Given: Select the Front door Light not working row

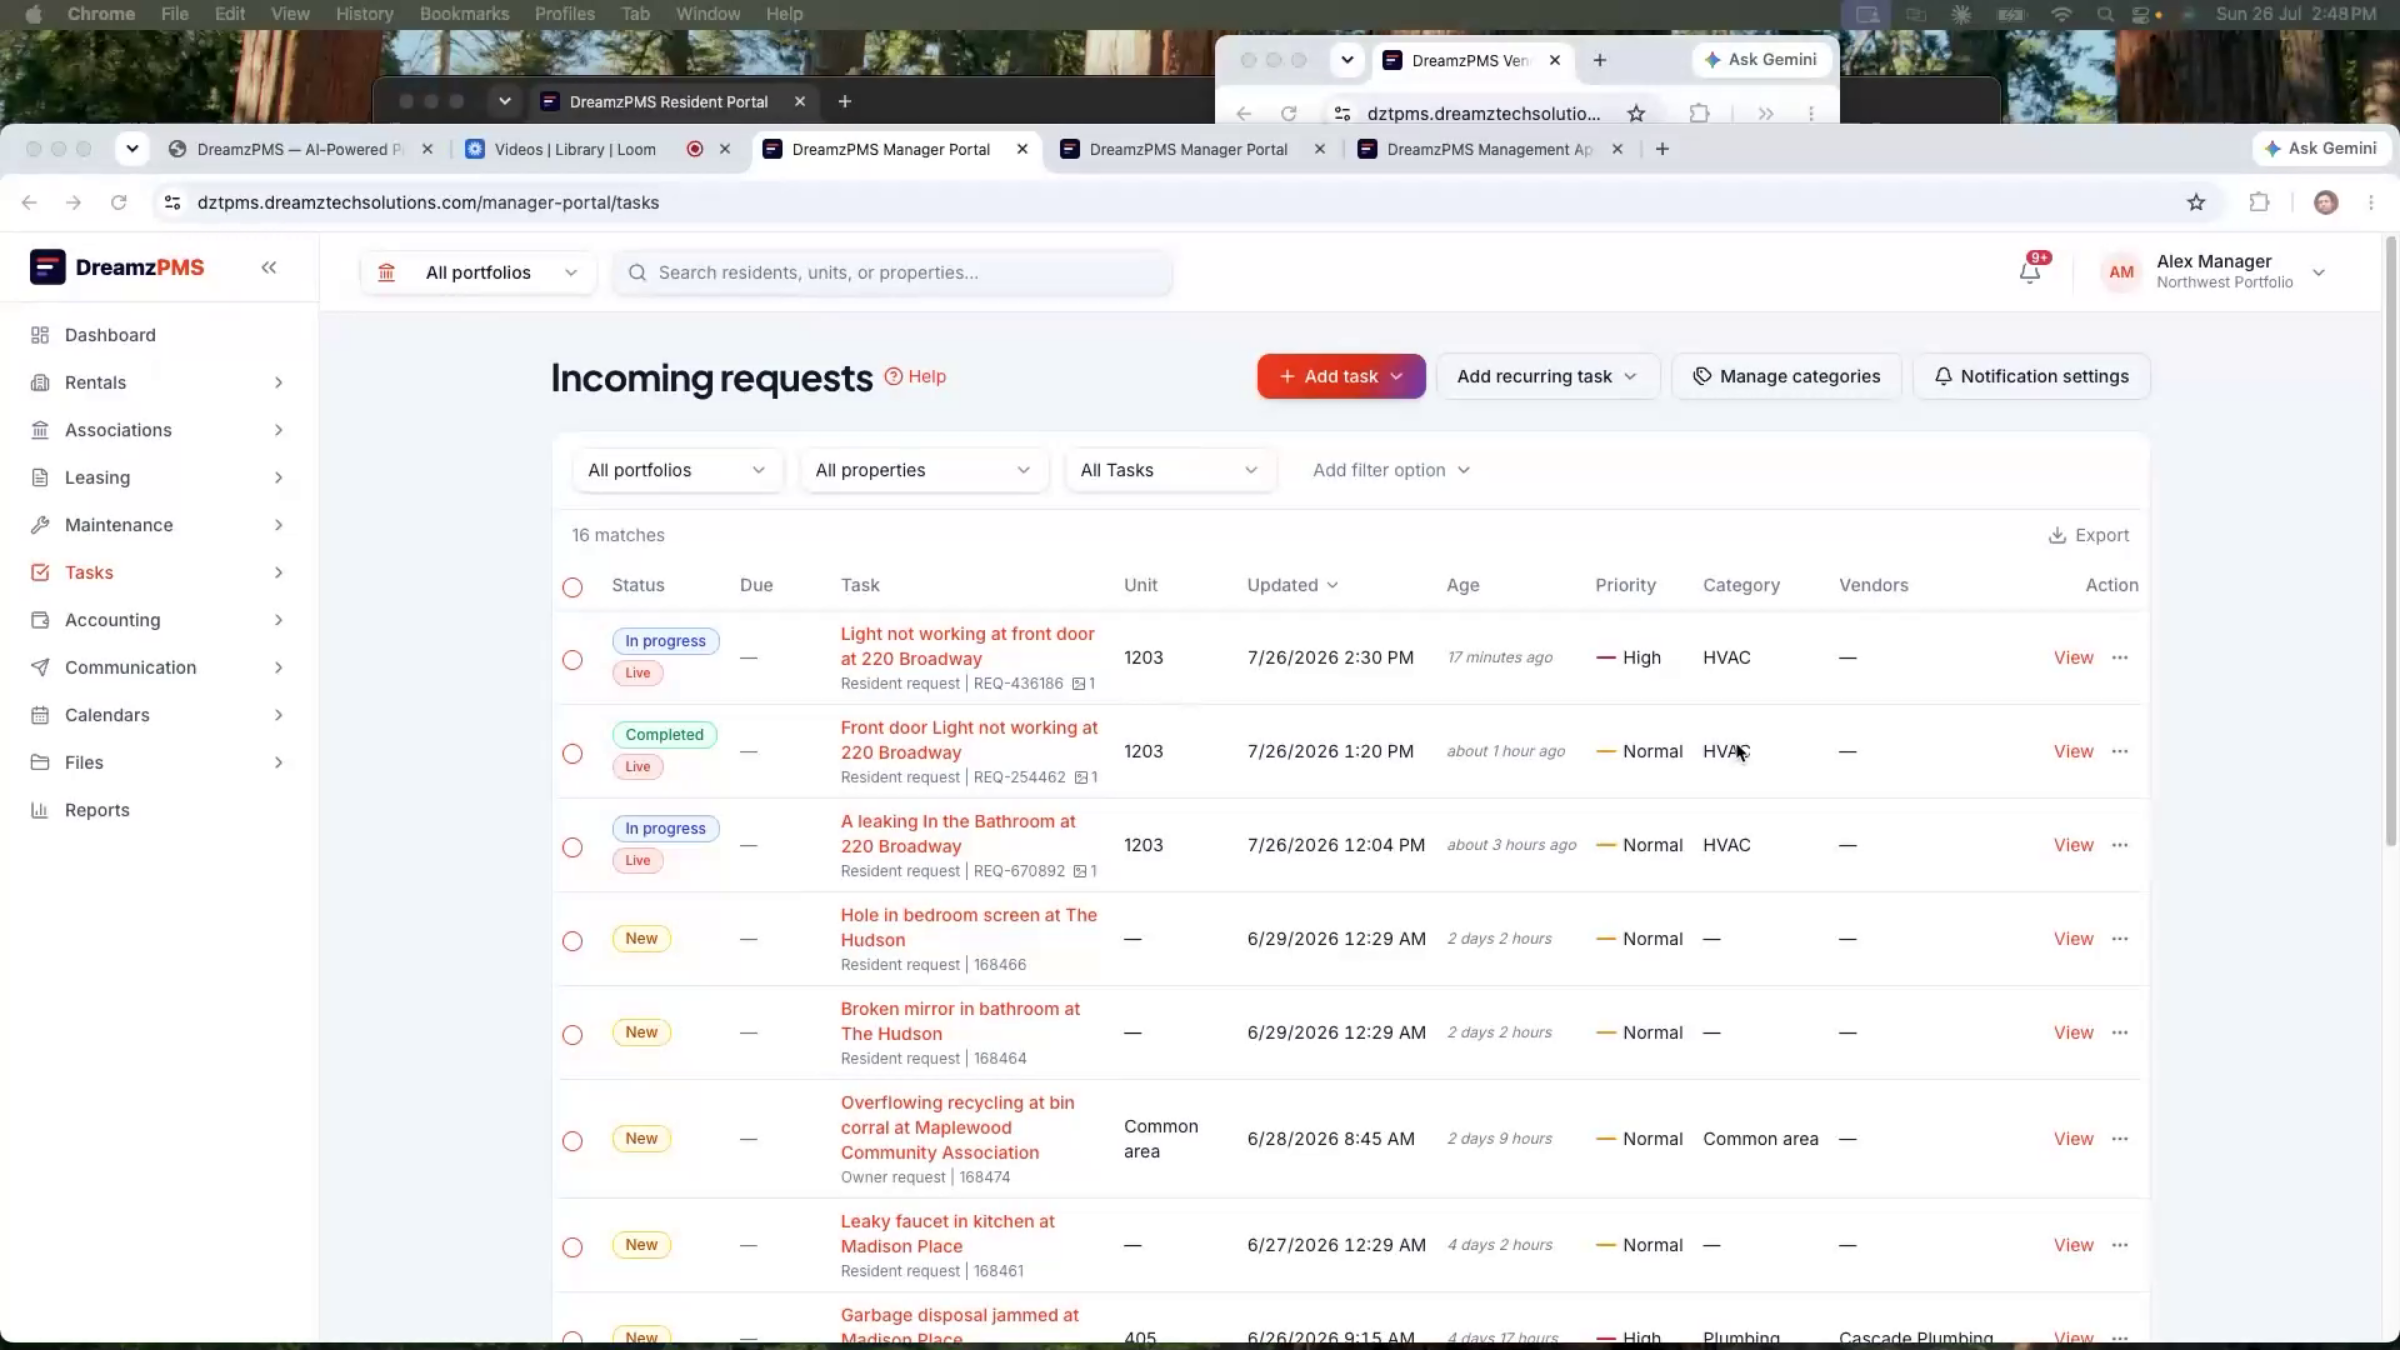Looking at the screenshot, I should [572, 754].
